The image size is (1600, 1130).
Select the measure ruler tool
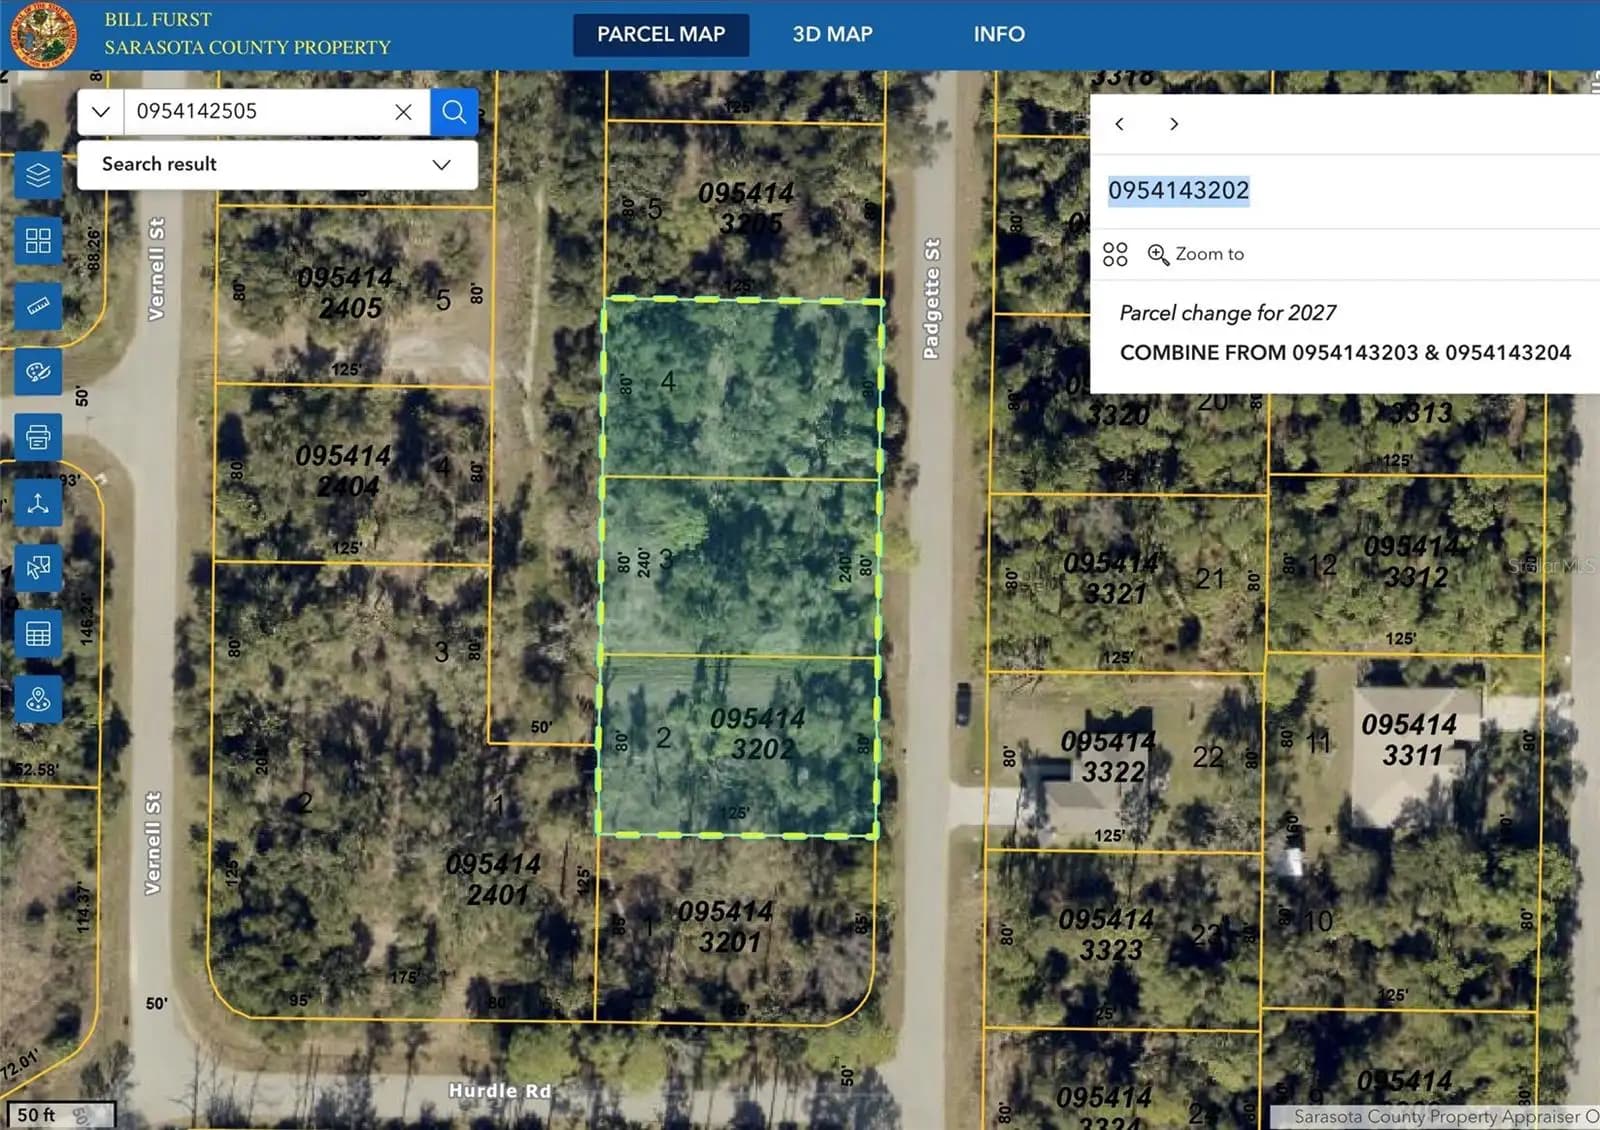38,306
